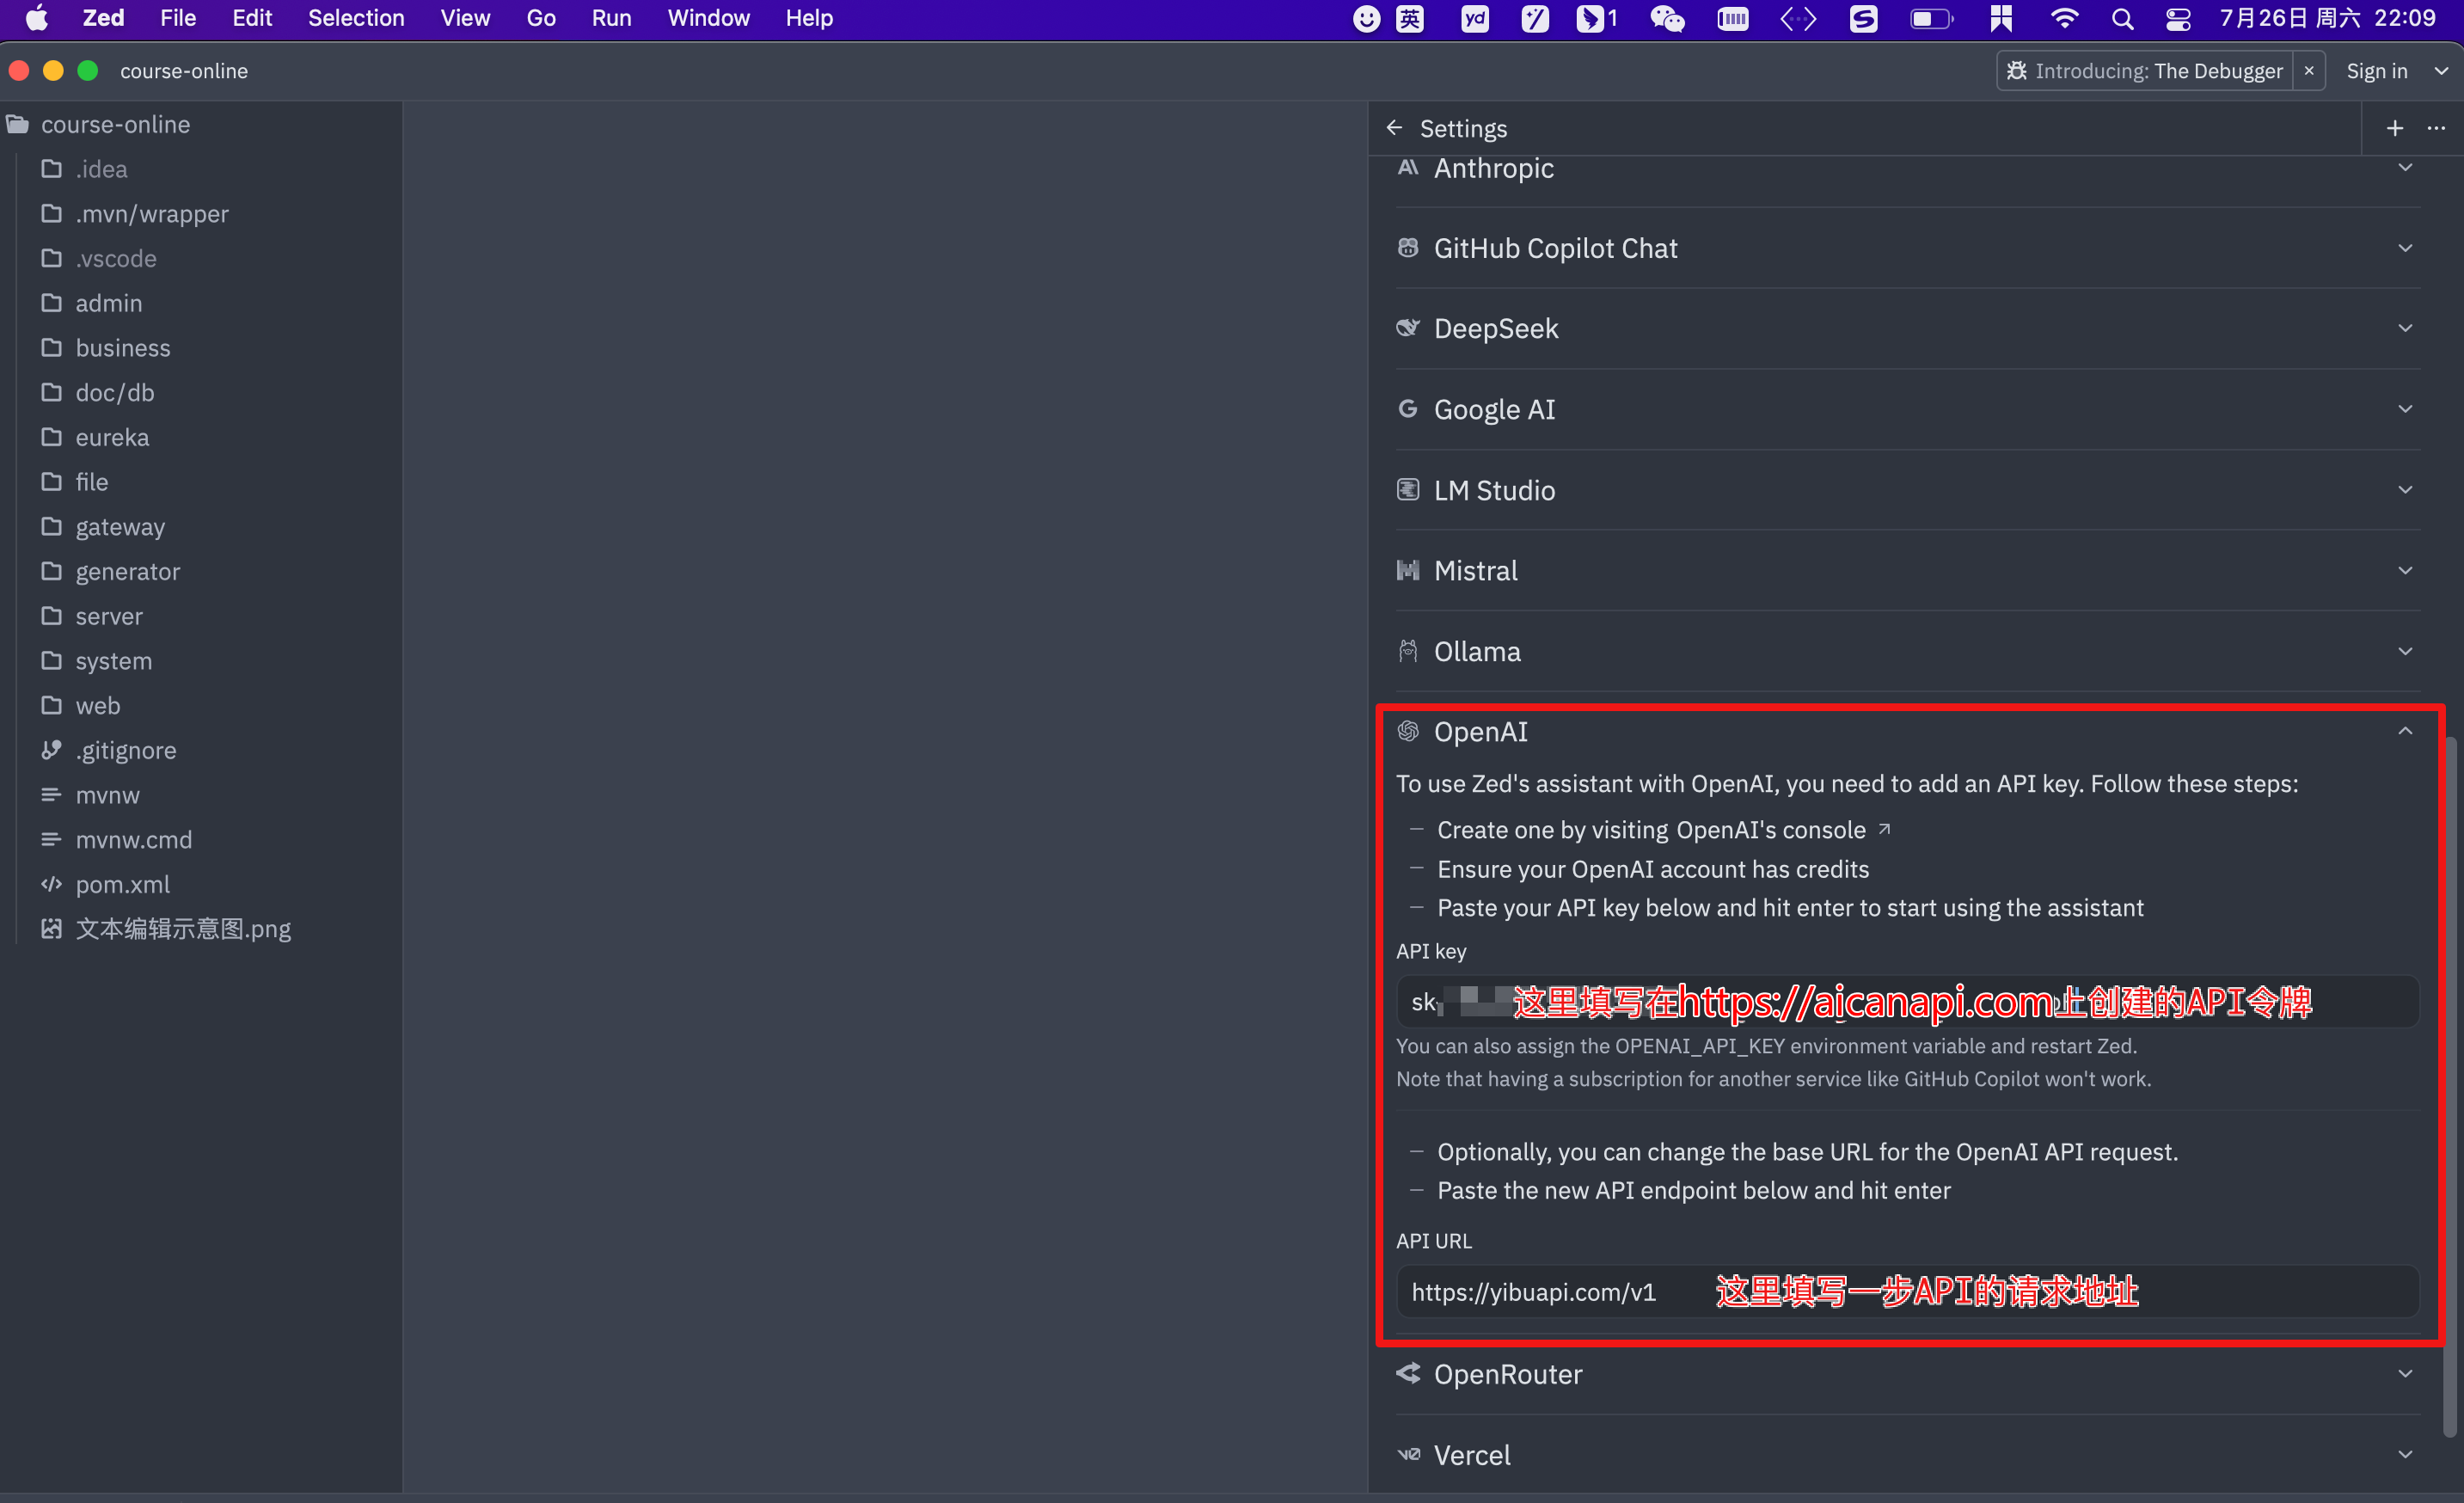2464x1503 pixels.
Task: Click the GitHub Copilot Chat icon
Action: pos(1409,248)
